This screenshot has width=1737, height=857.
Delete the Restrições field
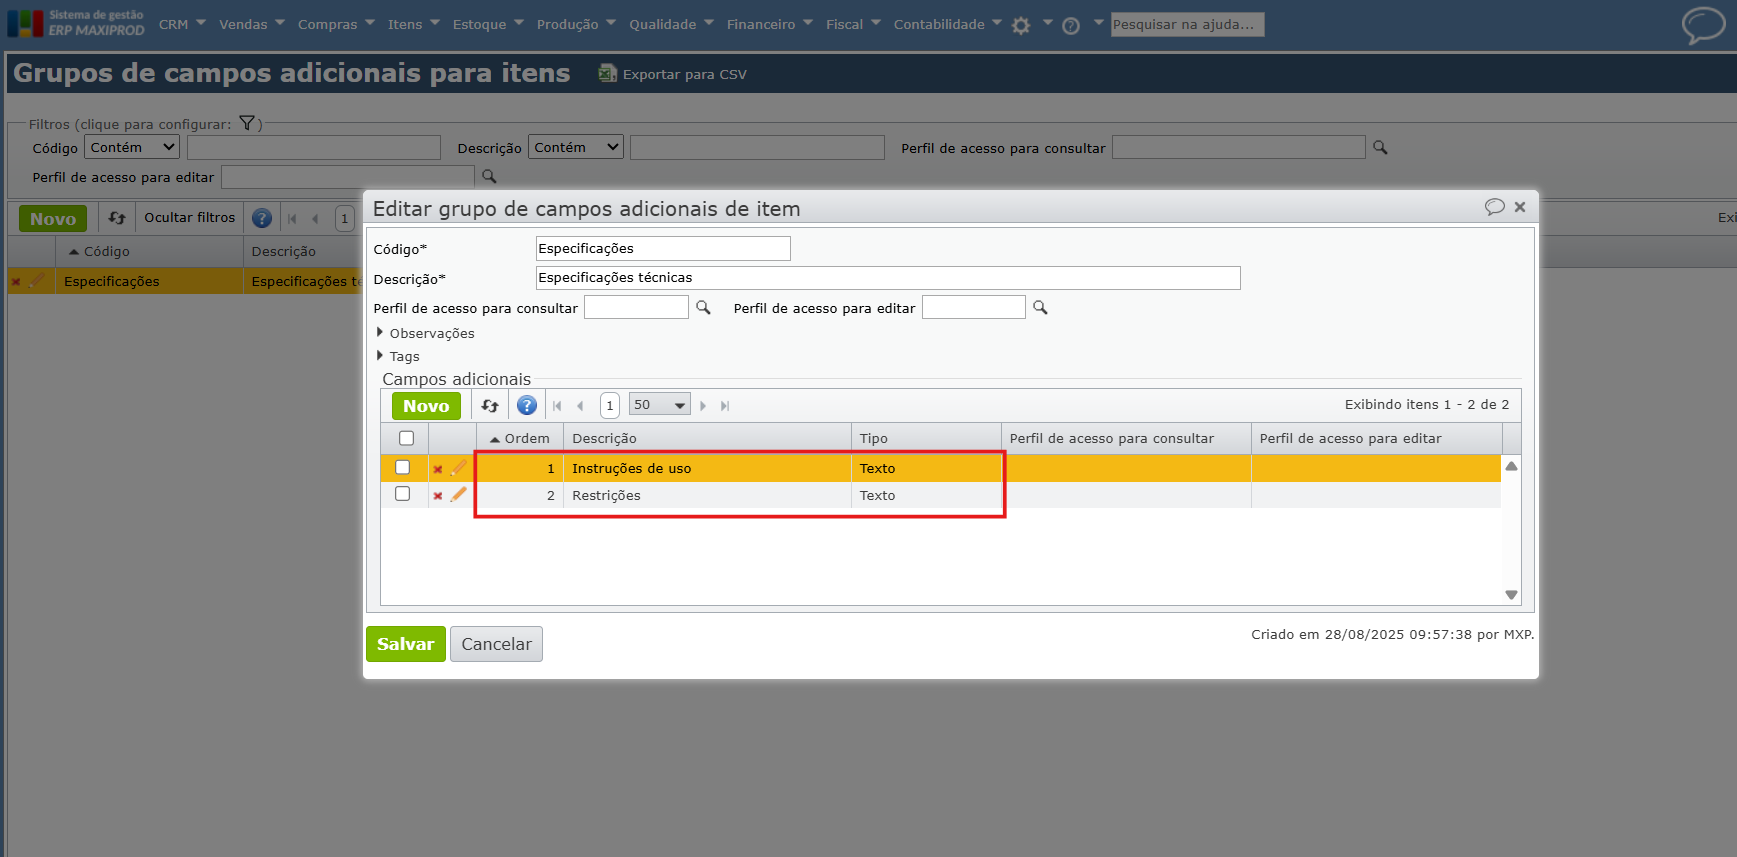tap(438, 496)
